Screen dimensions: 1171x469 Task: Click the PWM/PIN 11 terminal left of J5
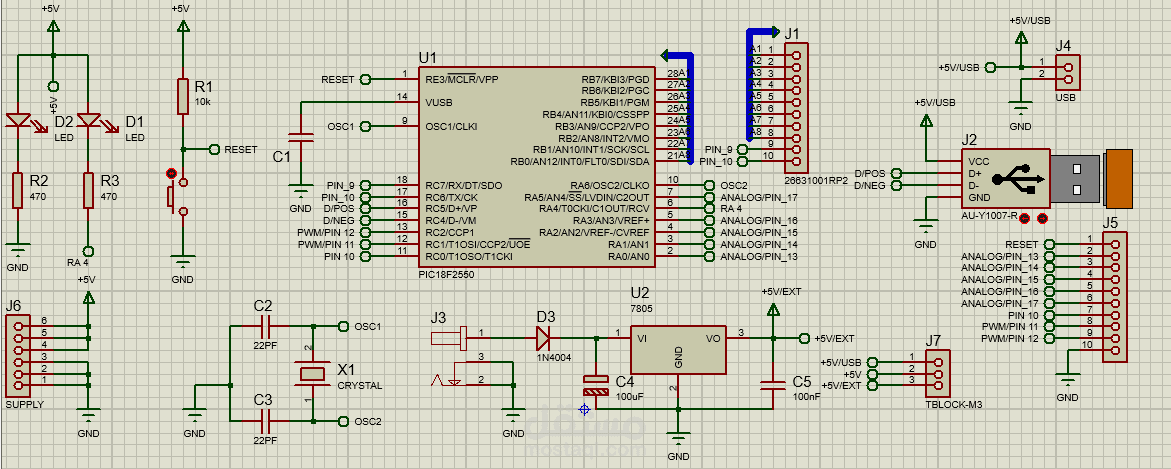click(x=1050, y=326)
